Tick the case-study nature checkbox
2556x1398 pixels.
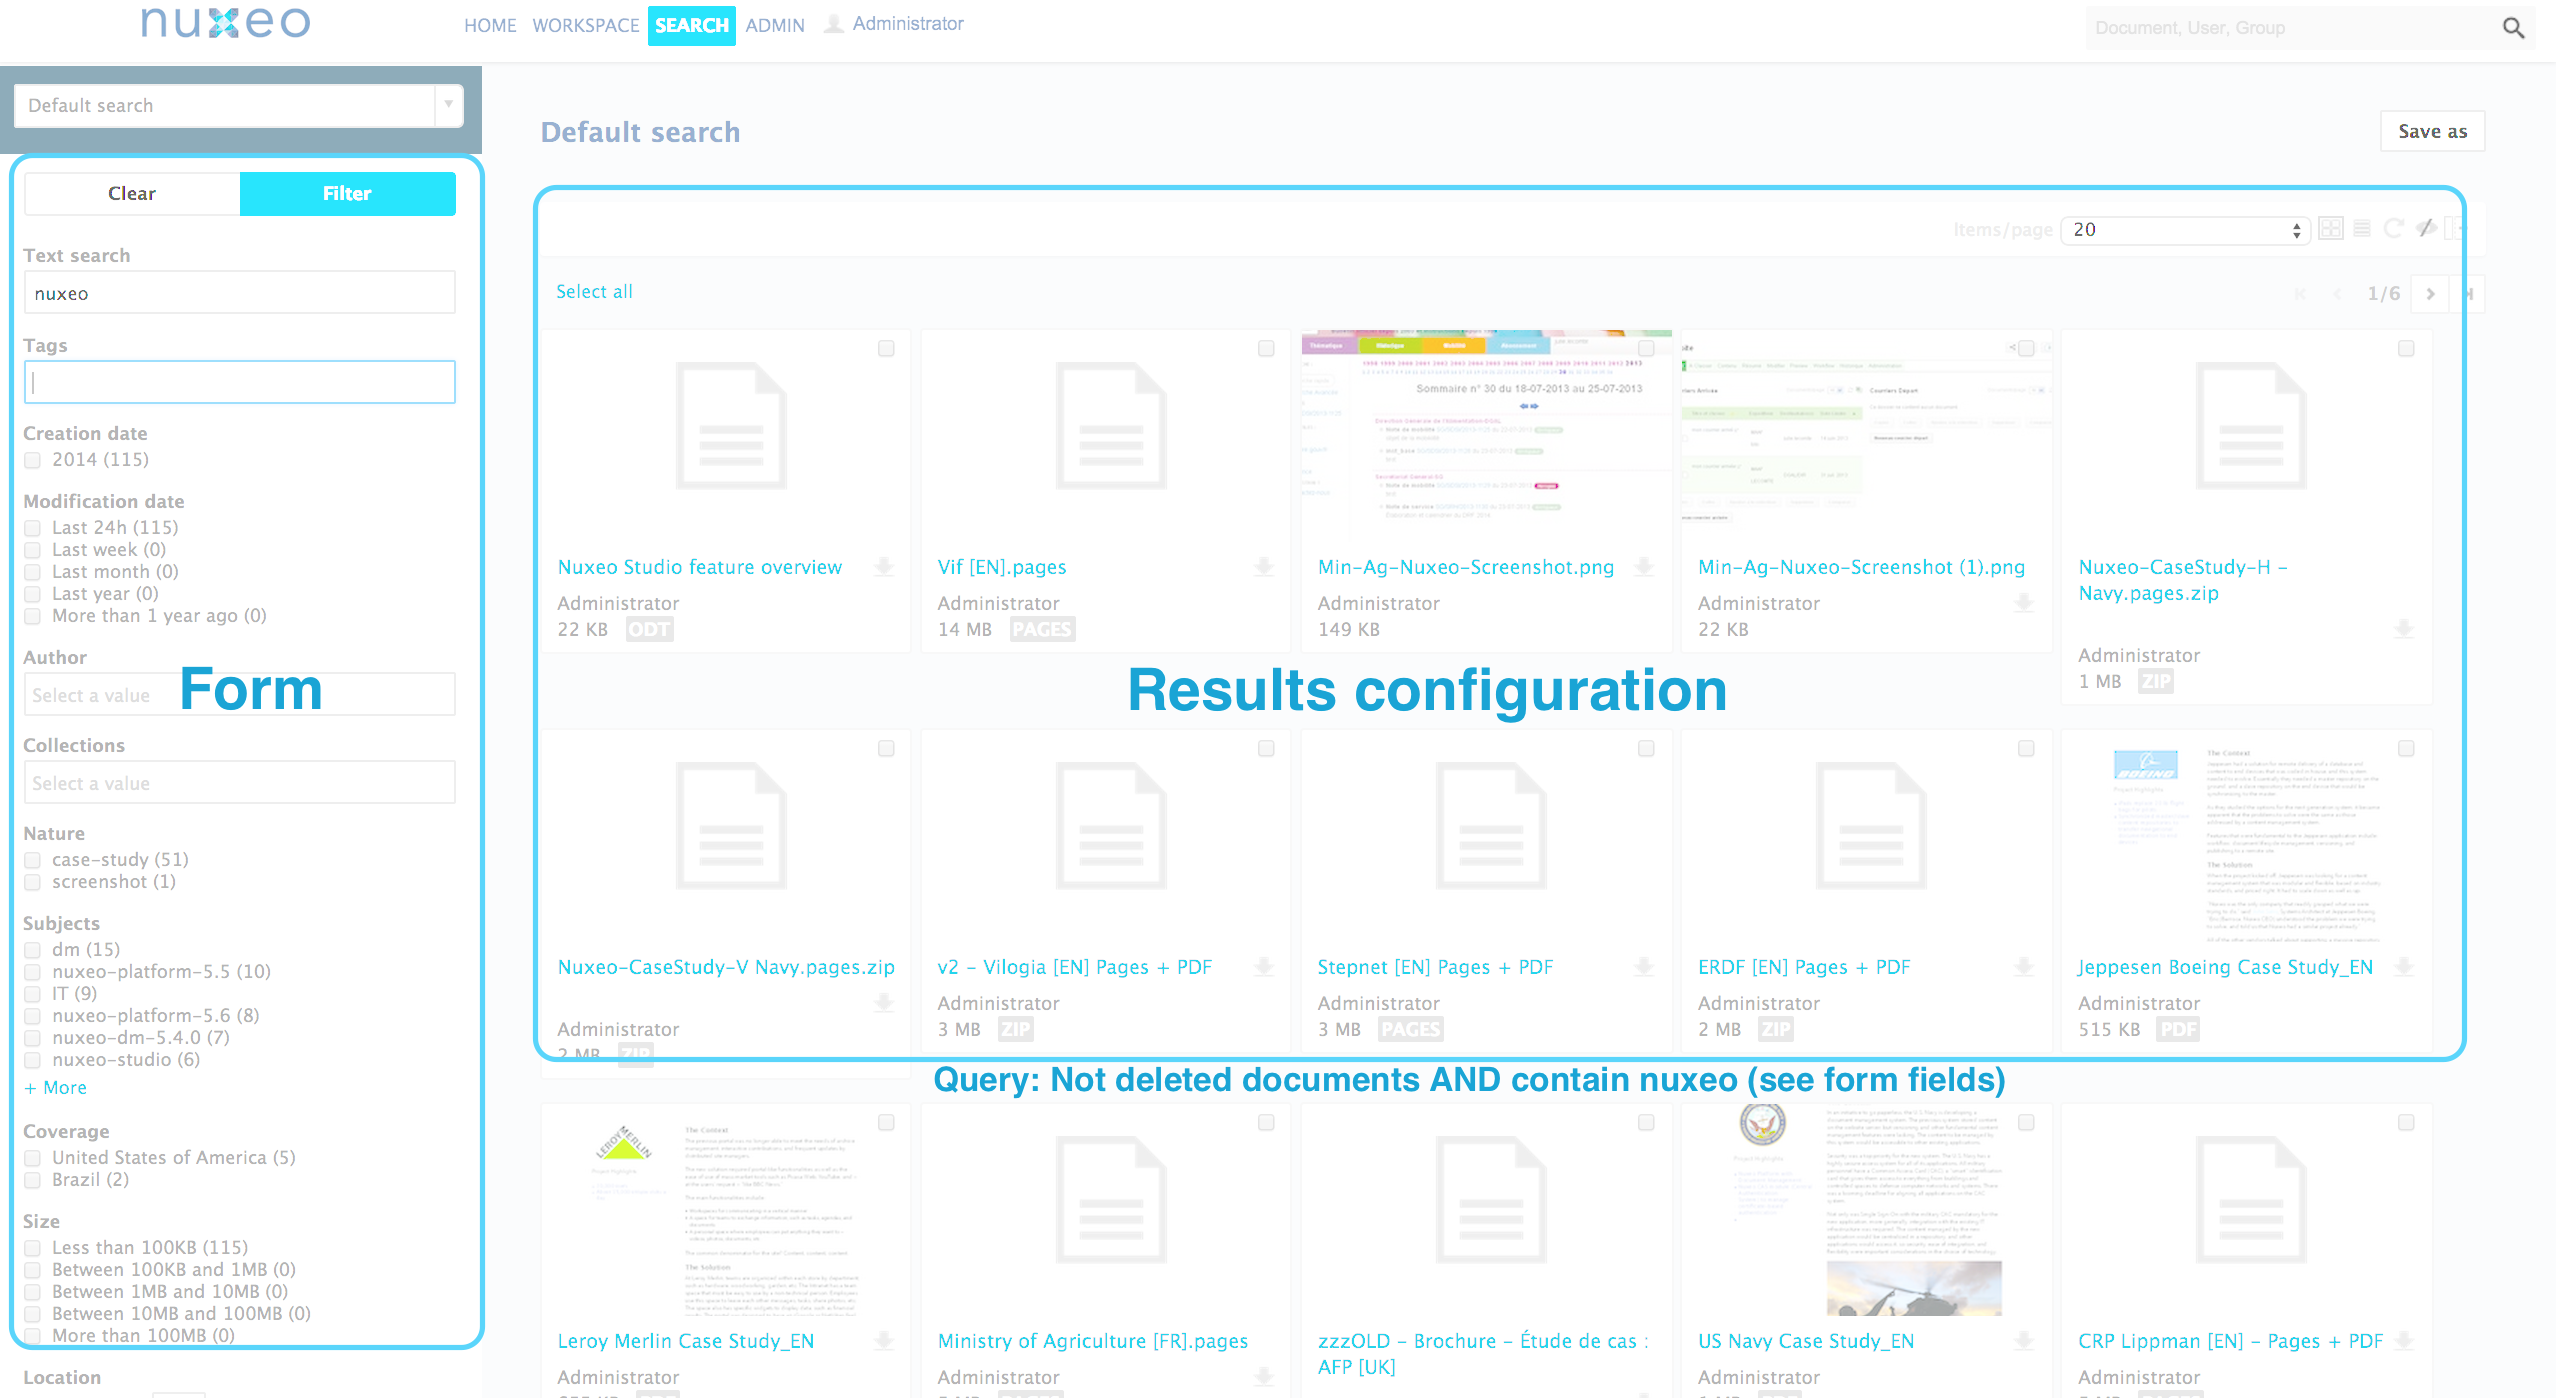[x=33, y=860]
